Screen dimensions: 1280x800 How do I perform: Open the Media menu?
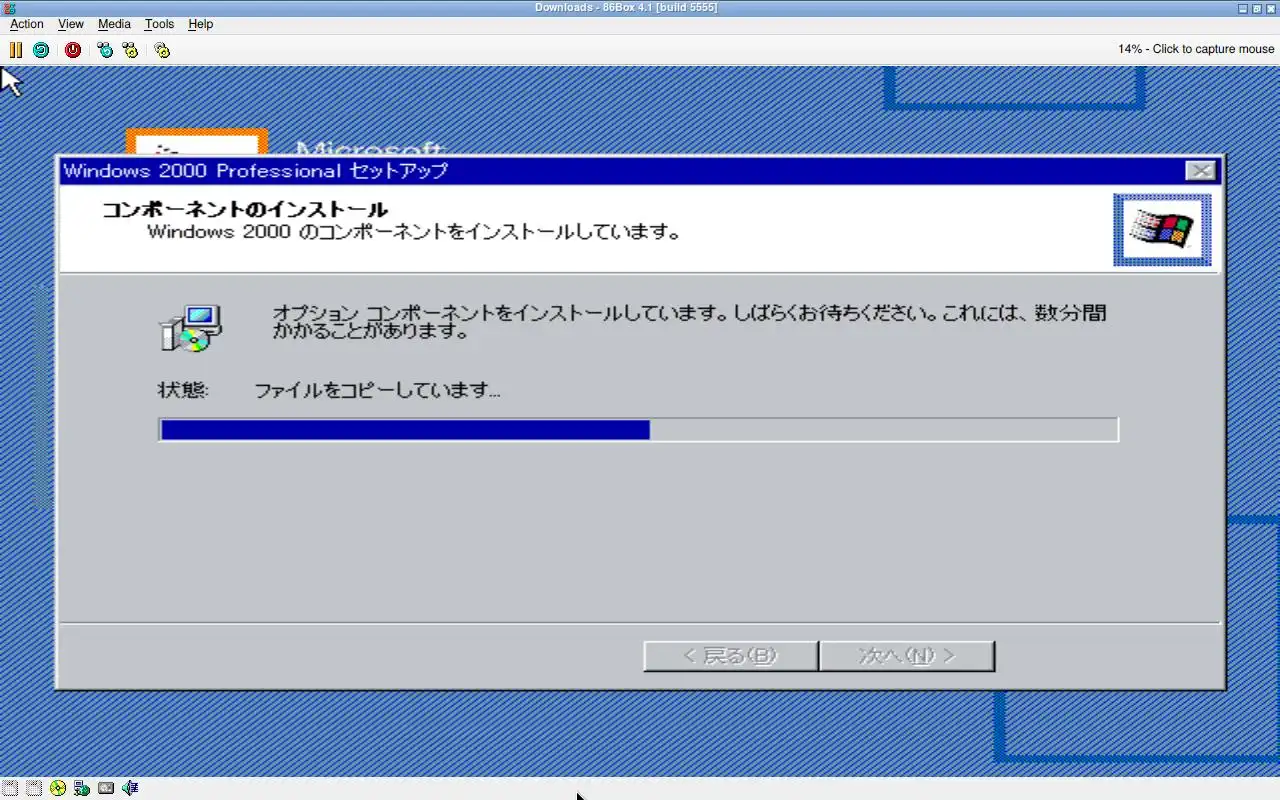tap(114, 24)
